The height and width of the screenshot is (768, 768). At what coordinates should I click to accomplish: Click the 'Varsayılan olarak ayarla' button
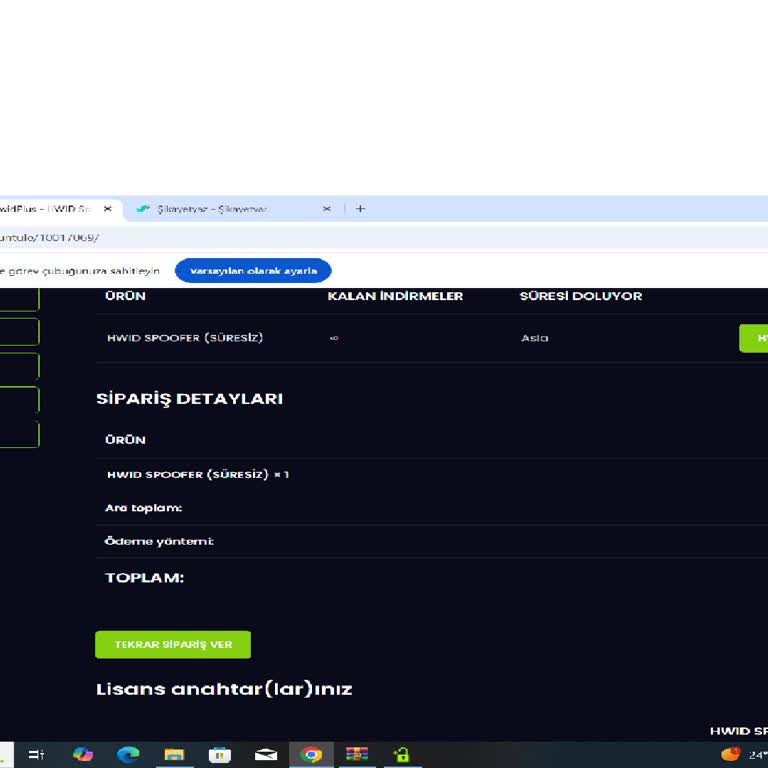(x=253, y=271)
